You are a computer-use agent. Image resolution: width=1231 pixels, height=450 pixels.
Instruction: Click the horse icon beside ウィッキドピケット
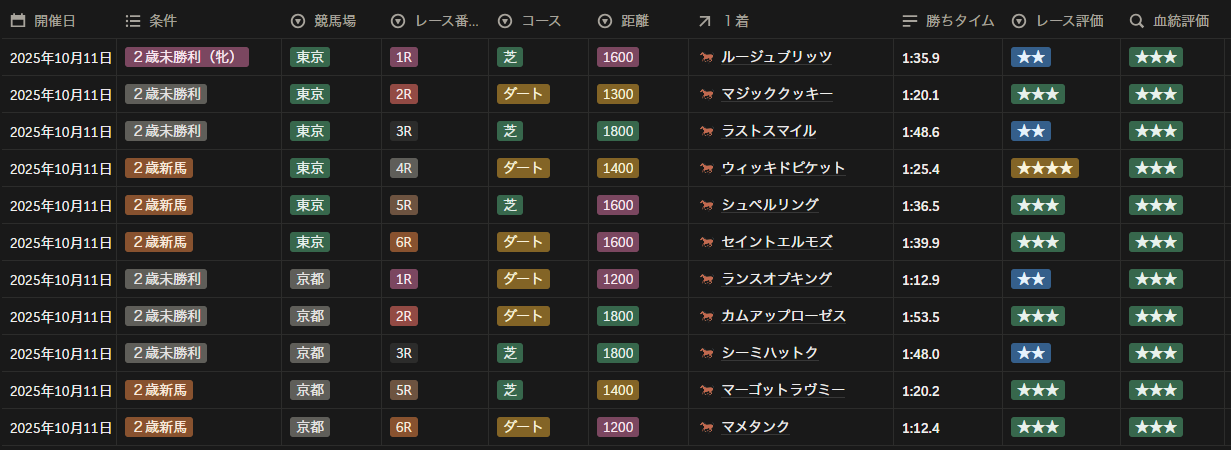[x=707, y=169]
